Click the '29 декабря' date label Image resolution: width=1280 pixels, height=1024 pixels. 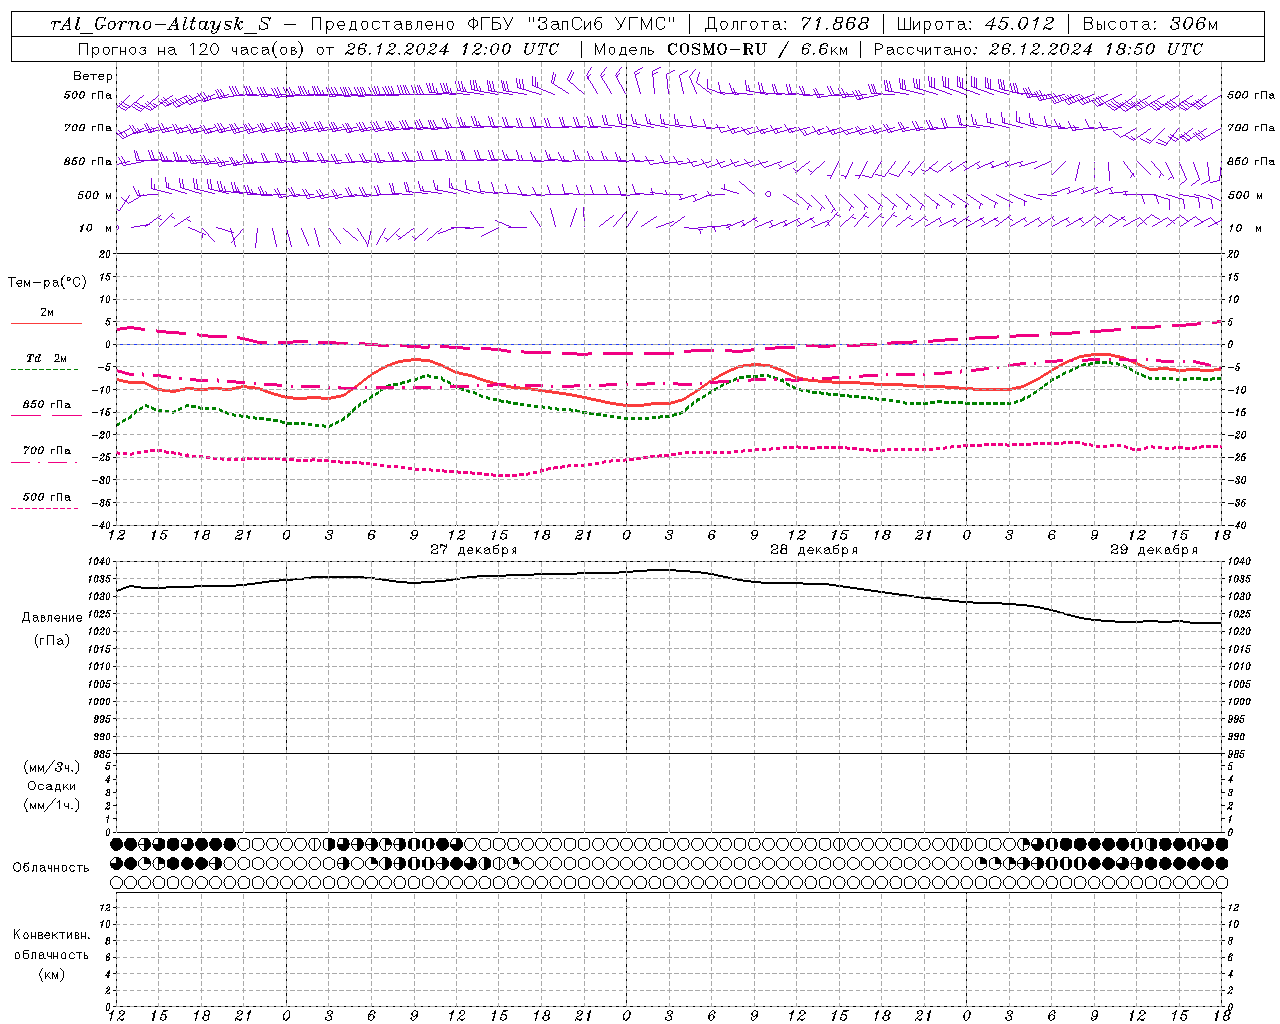tap(1154, 550)
